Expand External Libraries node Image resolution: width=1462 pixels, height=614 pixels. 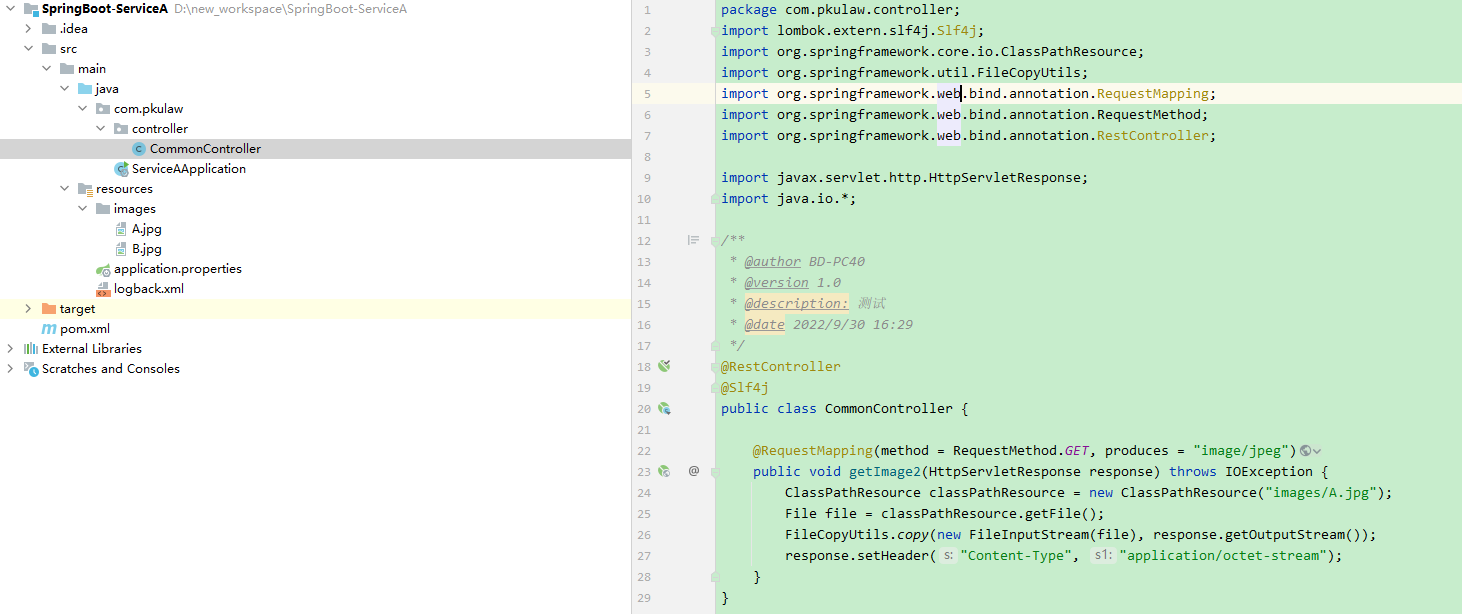click(11, 349)
